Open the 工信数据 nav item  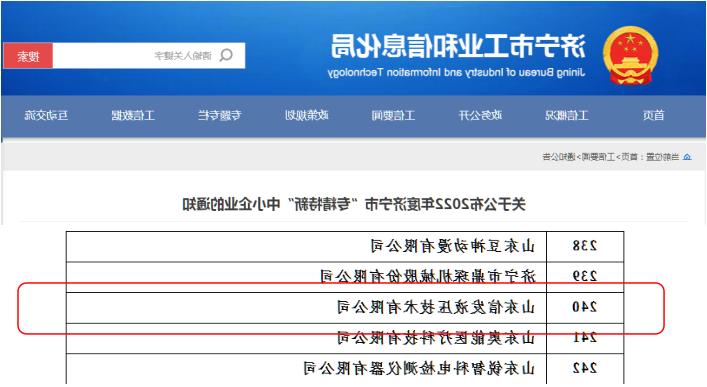(x=133, y=116)
